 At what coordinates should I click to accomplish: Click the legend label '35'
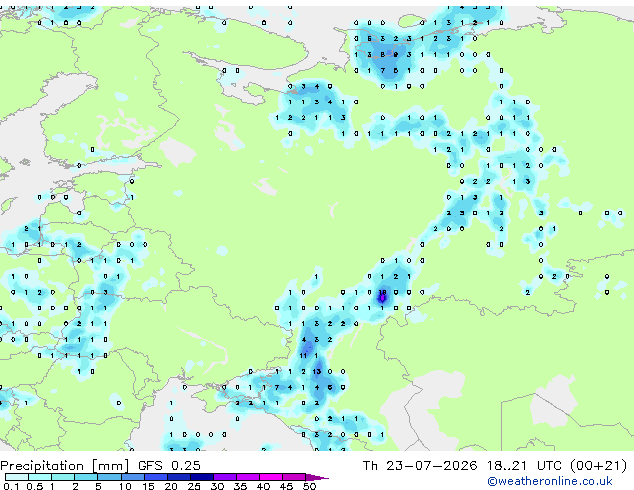click(240, 486)
